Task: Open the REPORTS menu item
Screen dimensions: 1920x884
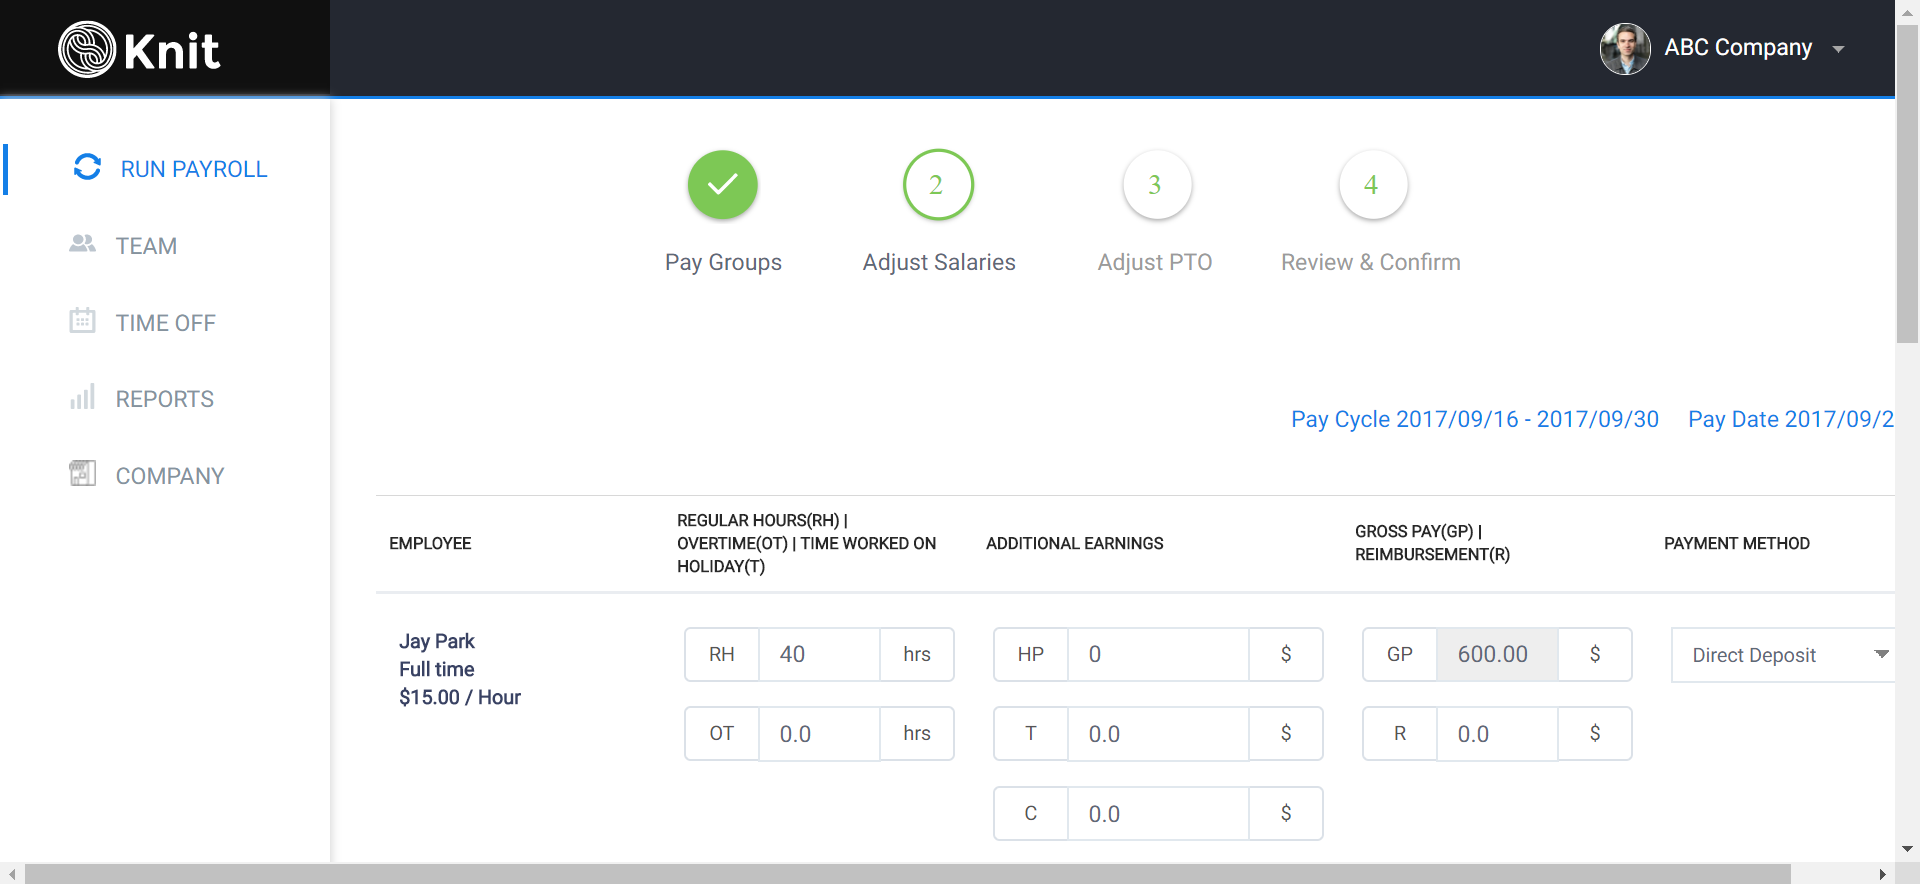Action: [165, 399]
